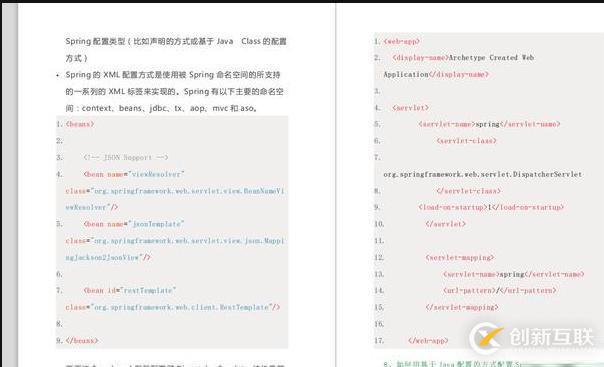The width and height of the screenshot is (604, 367).
Task: Click the opening <servlet-class> tag line
Action: point(466,141)
